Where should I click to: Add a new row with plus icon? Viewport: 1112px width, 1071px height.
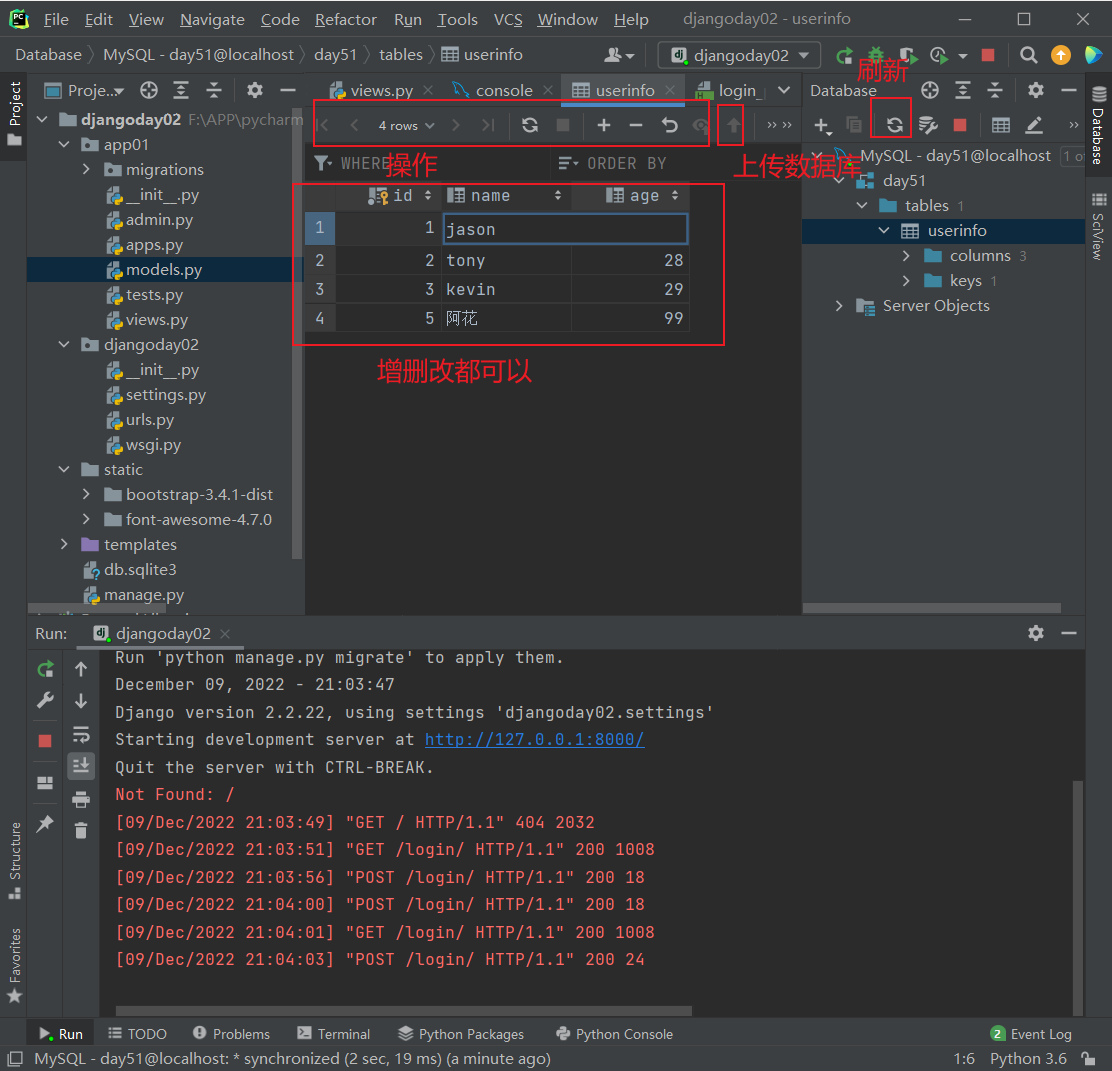click(x=604, y=125)
